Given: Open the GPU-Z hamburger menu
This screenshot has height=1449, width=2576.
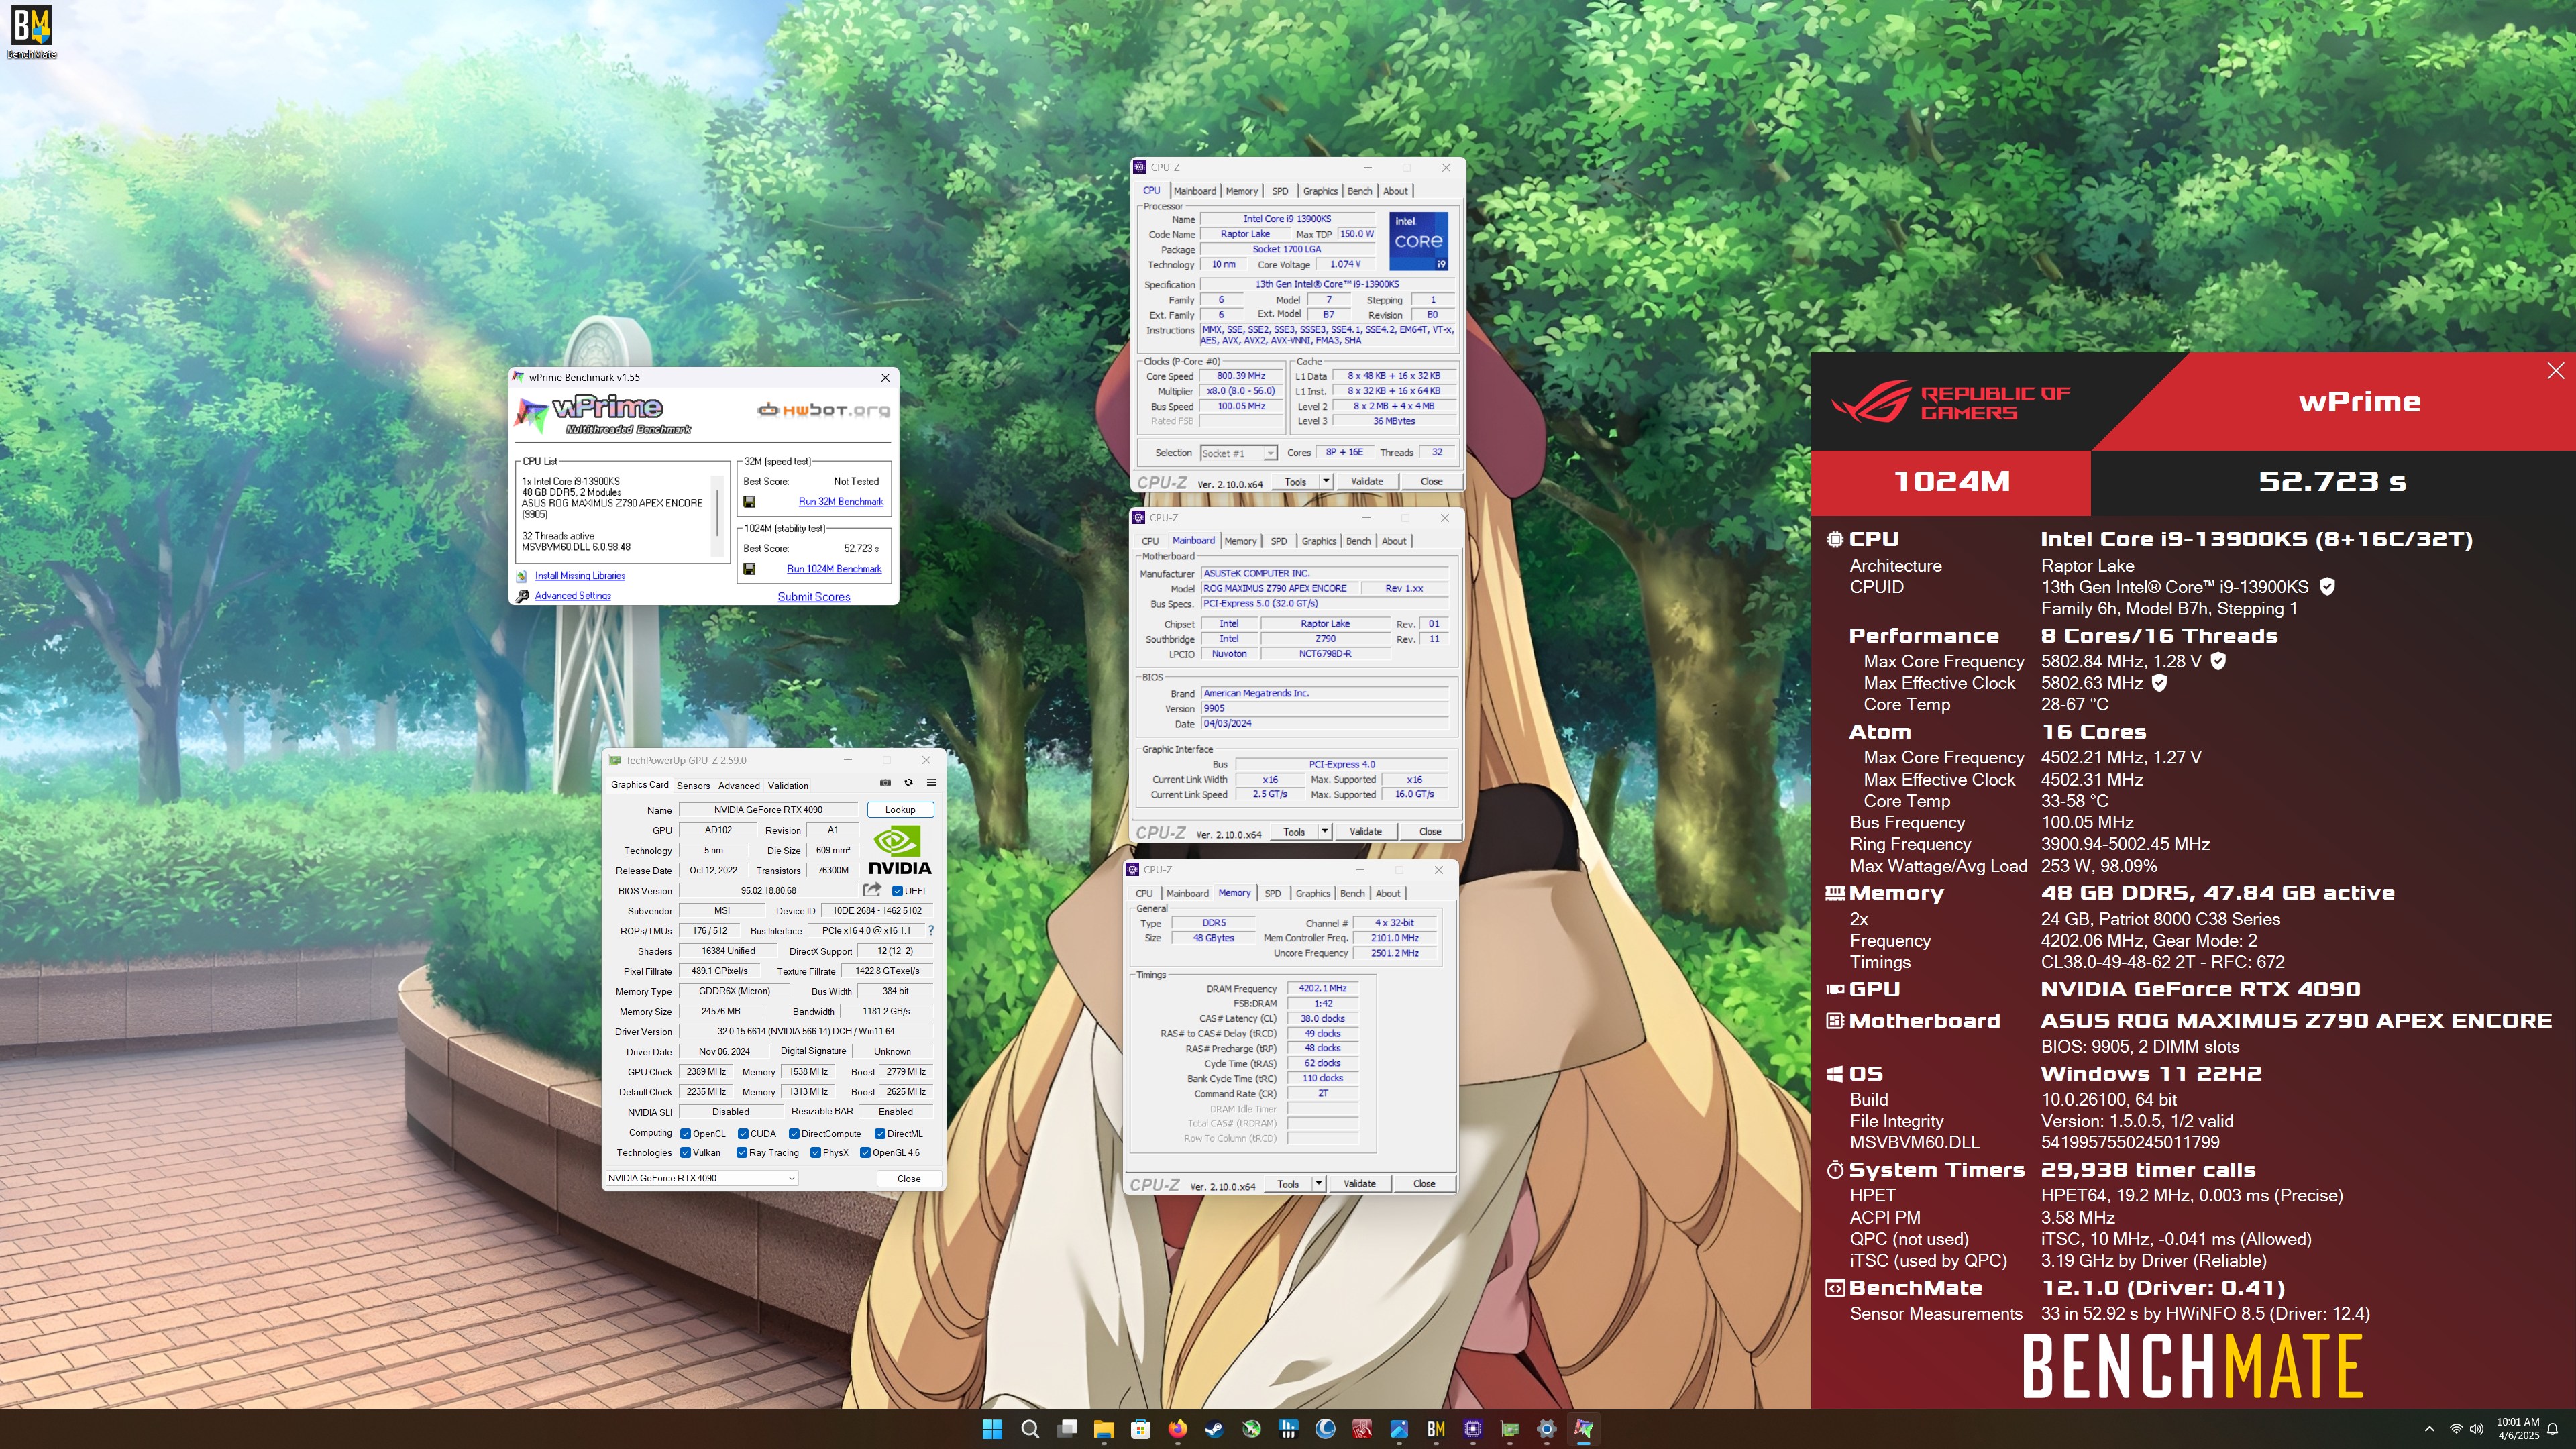Looking at the screenshot, I should 931,783.
